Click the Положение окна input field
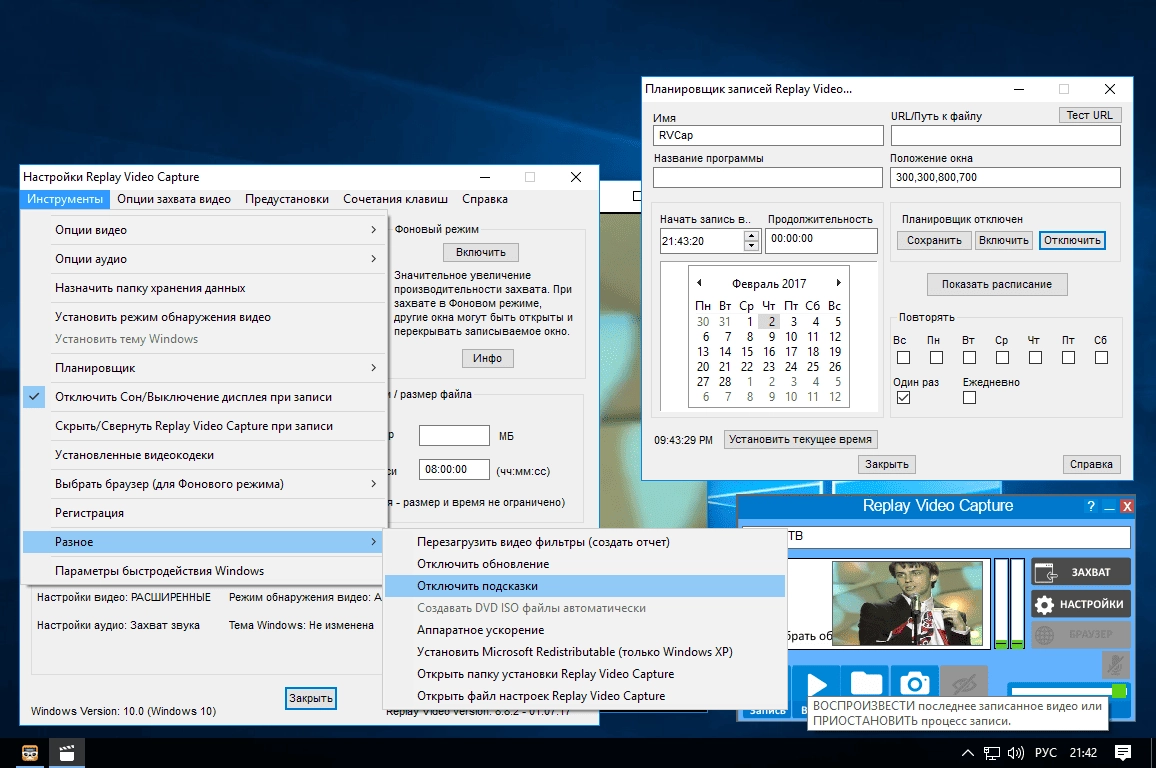Screen dimensions: 1156x768 1005,178
